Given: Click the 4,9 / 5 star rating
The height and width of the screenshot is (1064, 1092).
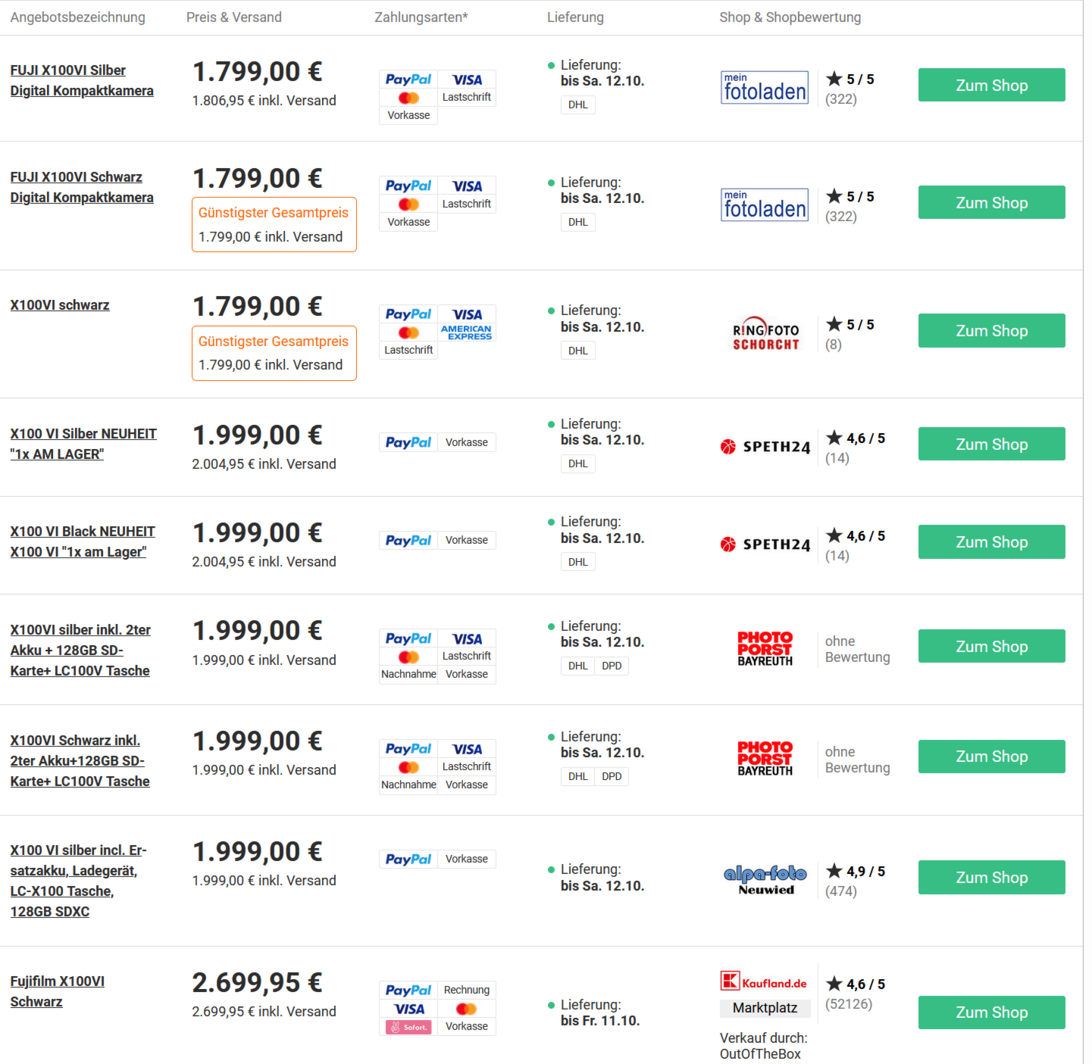Looking at the screenshot, I should pos(855,871).
